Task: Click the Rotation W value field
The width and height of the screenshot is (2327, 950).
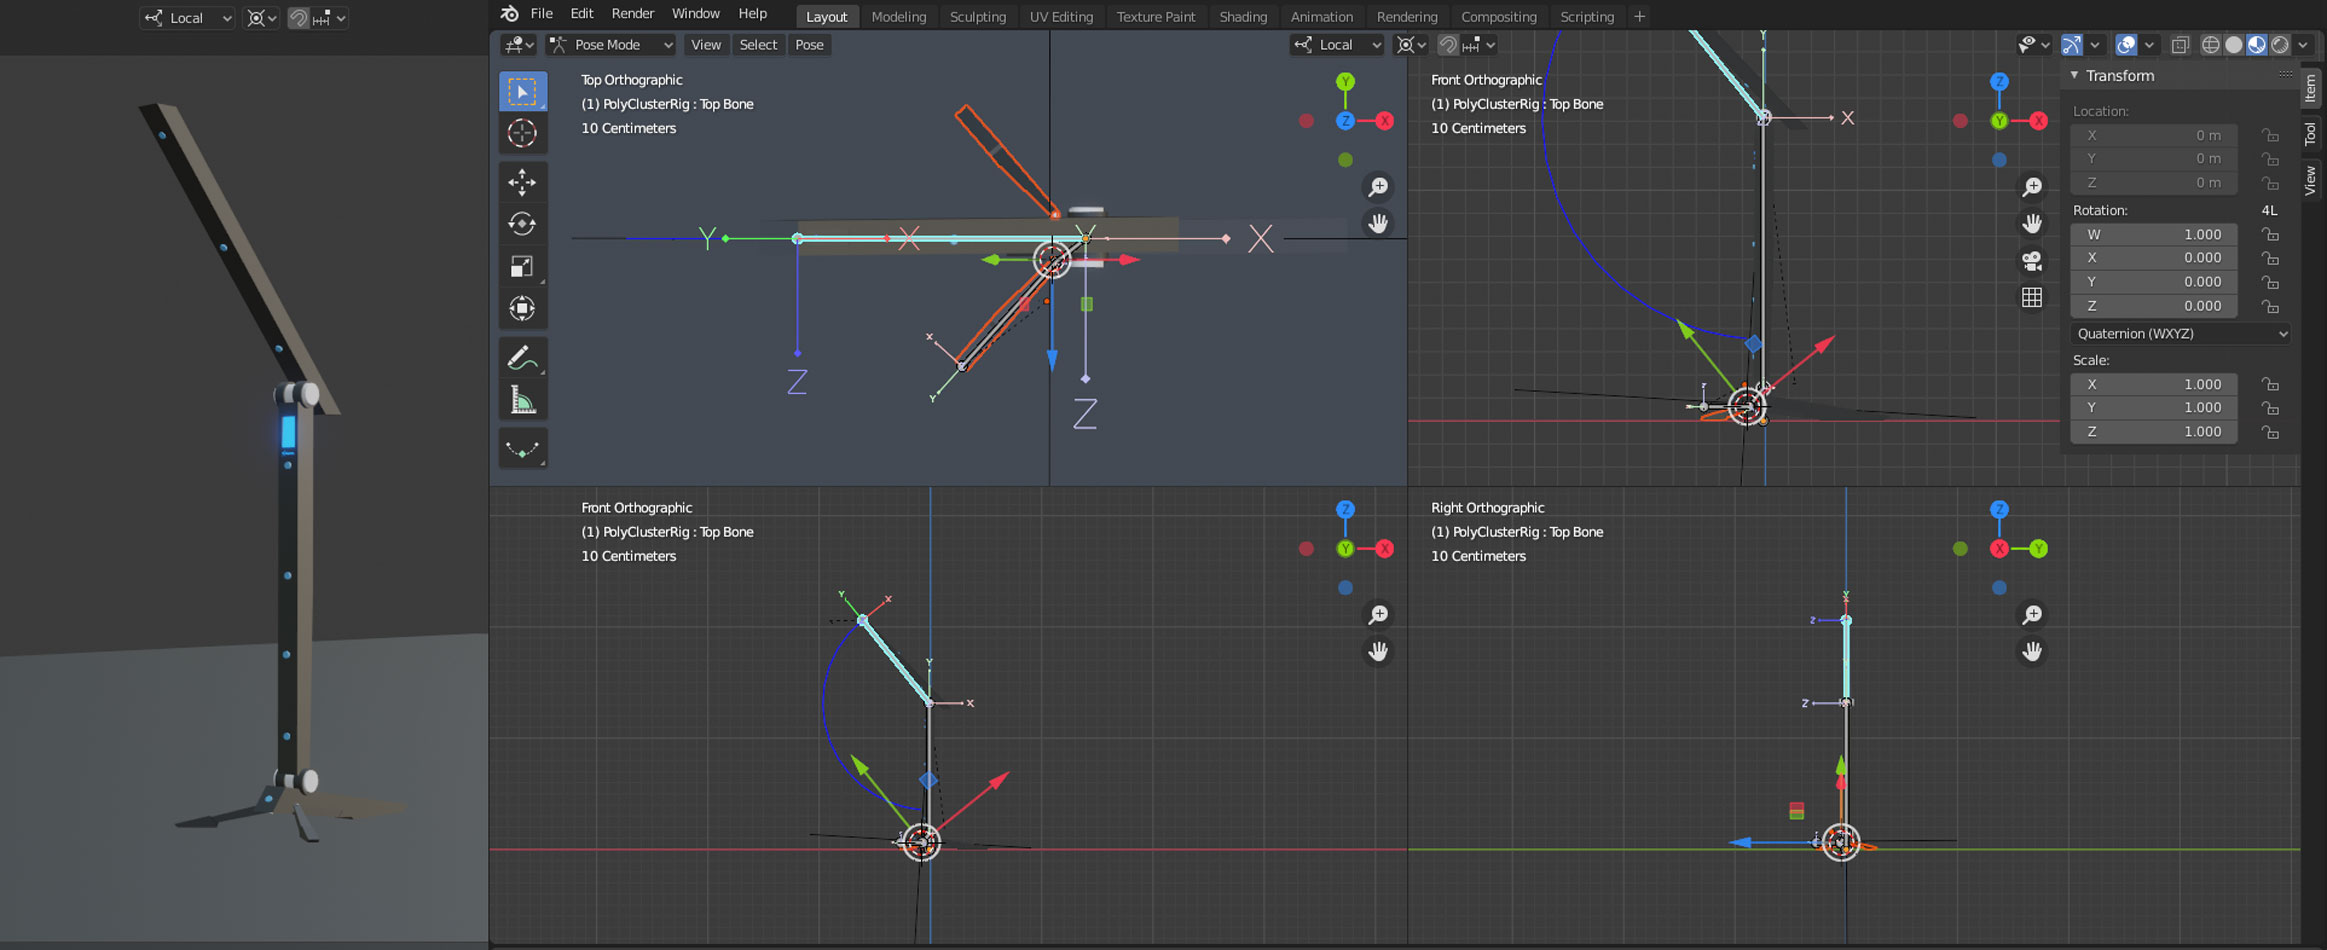Action: [x=2153, y=235]
